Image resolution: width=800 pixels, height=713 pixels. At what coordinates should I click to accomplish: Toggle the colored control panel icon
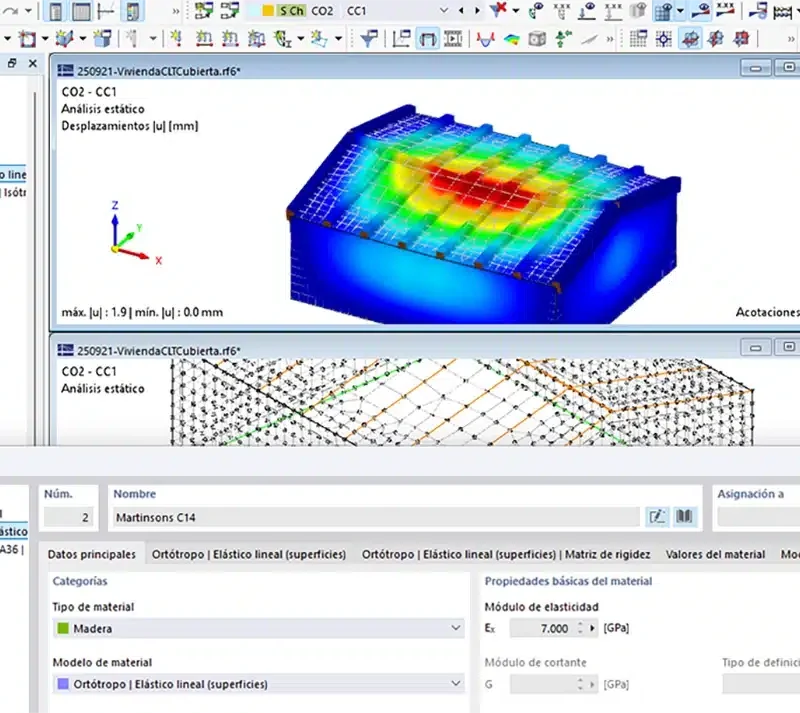[x=133, y=11]
